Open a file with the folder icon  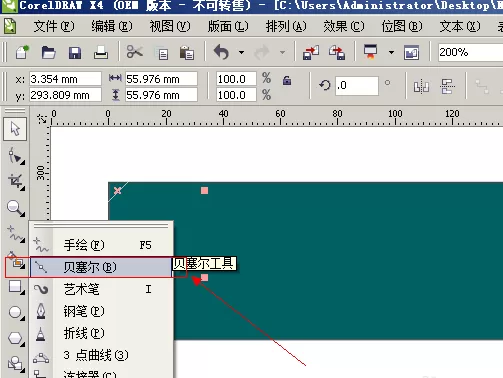(x=48, y=53)
